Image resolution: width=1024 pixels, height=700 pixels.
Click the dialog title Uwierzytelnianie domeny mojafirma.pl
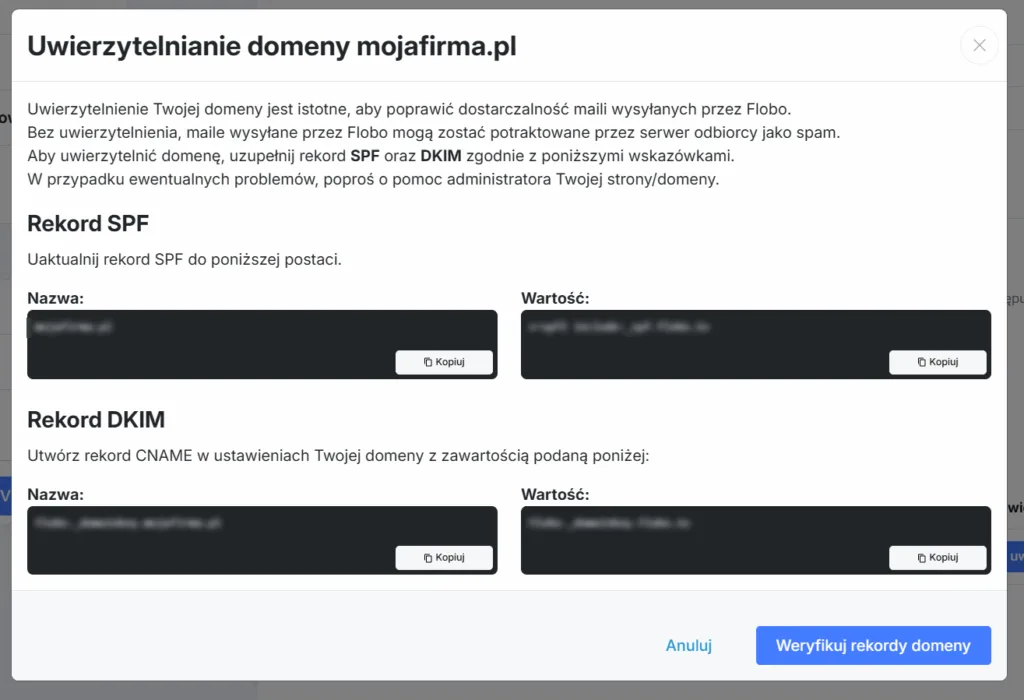[x=273, y=46]
